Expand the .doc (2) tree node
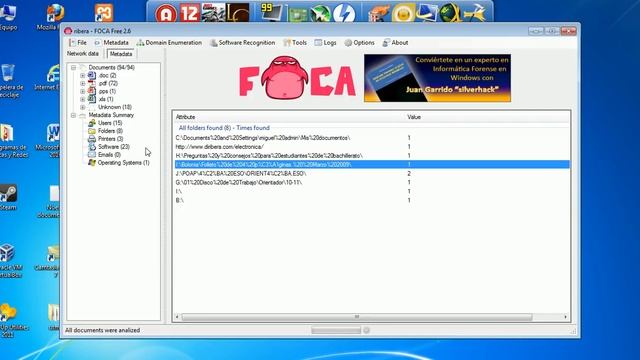The height and width of the screenshot is (360, 640). [83, 76]
